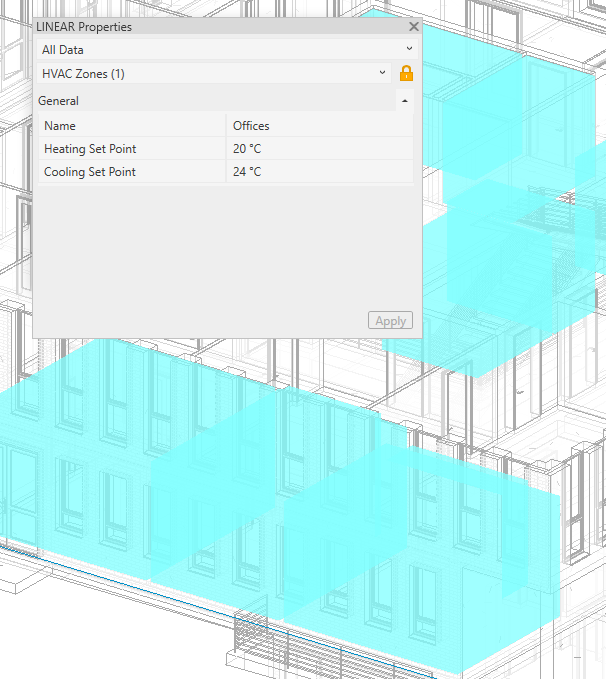
Task: Click the Apply button
Action: click(x=390, y=321)
